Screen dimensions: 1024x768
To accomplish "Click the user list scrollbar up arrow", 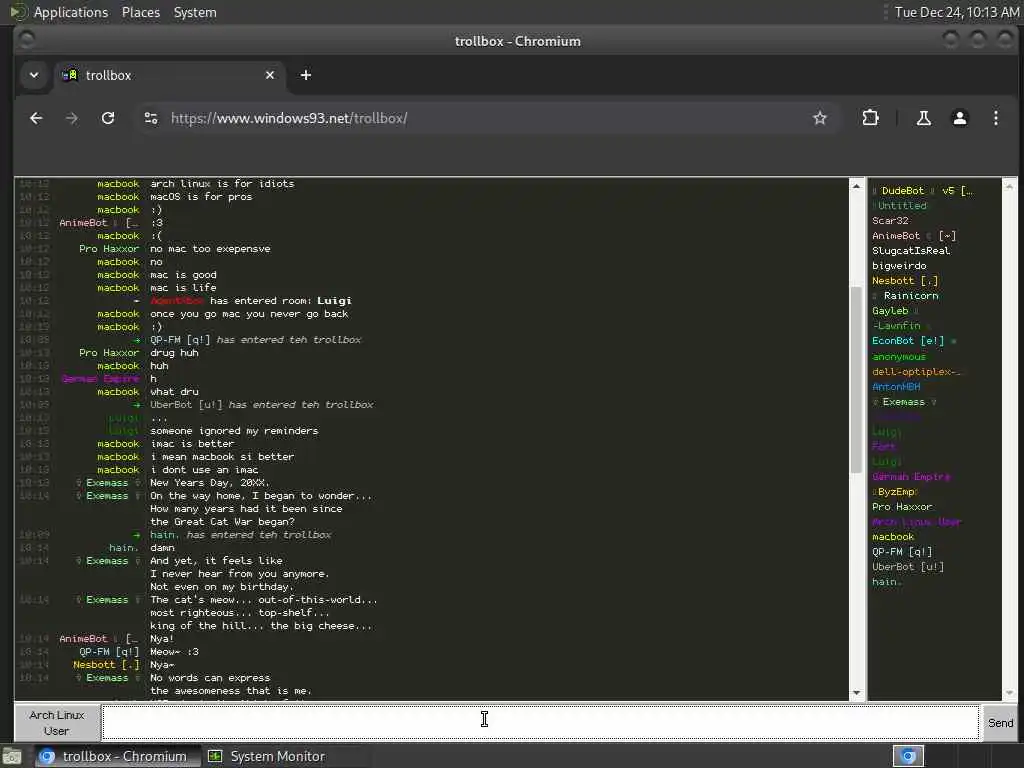I will pos(1010,186).
